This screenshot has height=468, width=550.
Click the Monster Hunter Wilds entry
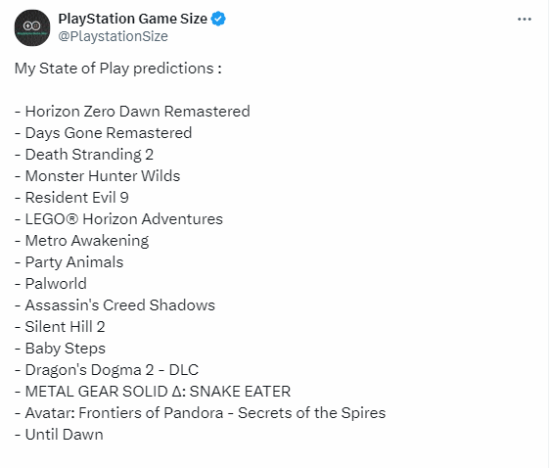coord(97,176)
